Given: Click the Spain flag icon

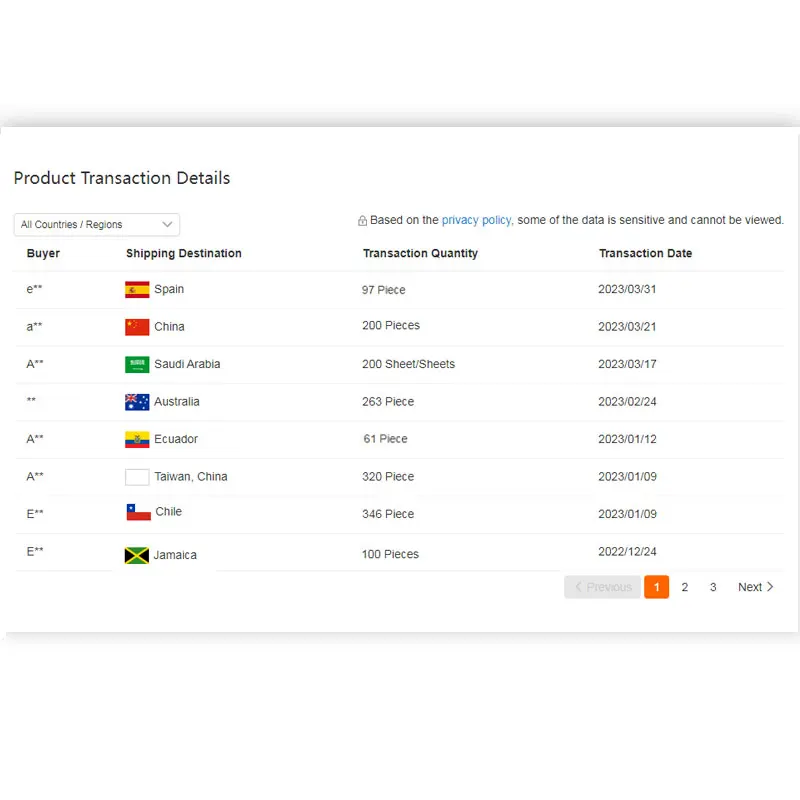Looking at the screenshot, I should (x=137, y=289).
